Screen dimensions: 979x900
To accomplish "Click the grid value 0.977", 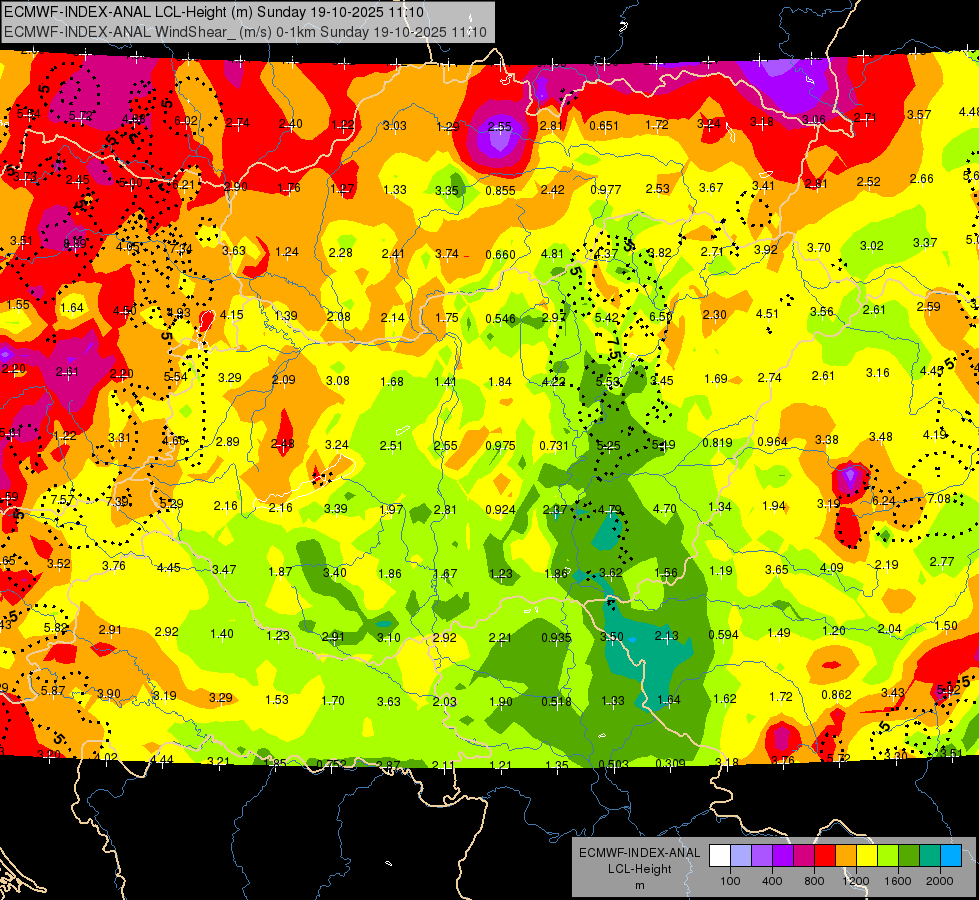I will (x=606, y=189).
